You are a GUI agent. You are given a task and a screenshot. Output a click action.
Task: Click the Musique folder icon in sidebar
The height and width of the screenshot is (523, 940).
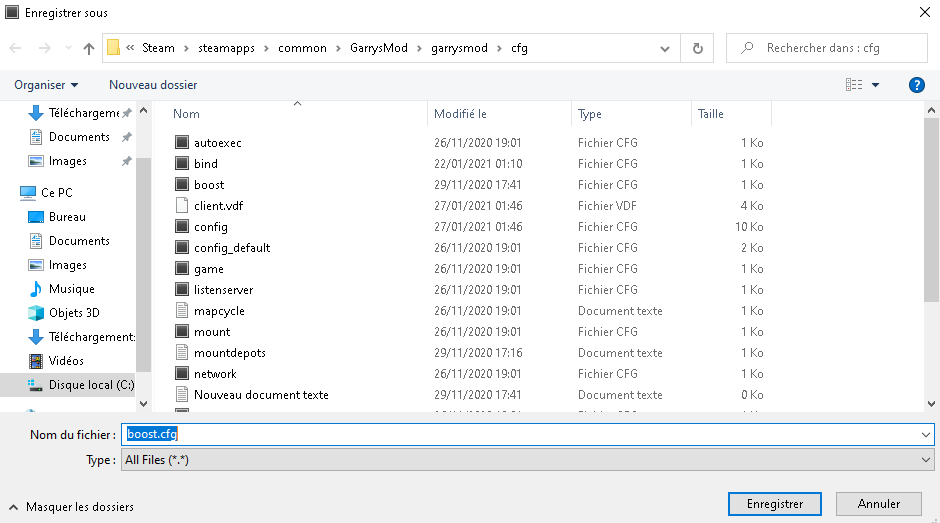point(36,289)
